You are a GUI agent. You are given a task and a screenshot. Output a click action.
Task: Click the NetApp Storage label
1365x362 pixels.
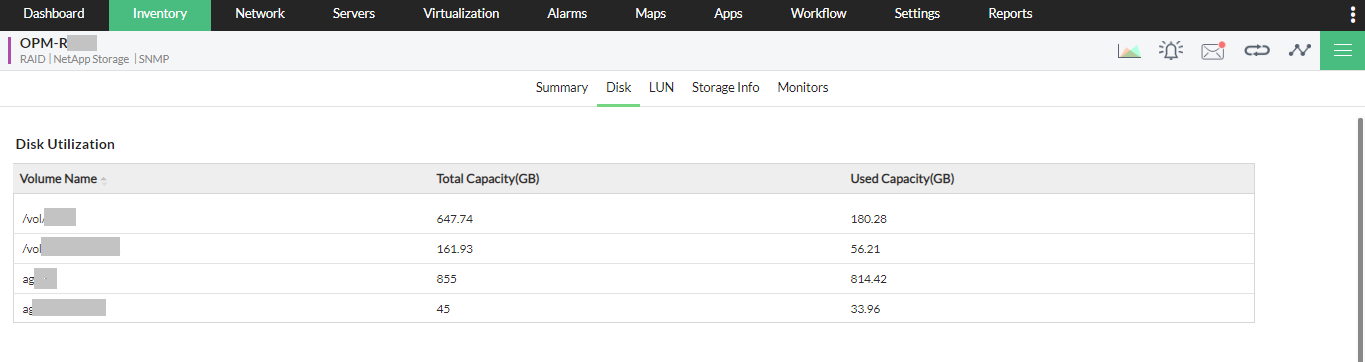coord(91,60)
